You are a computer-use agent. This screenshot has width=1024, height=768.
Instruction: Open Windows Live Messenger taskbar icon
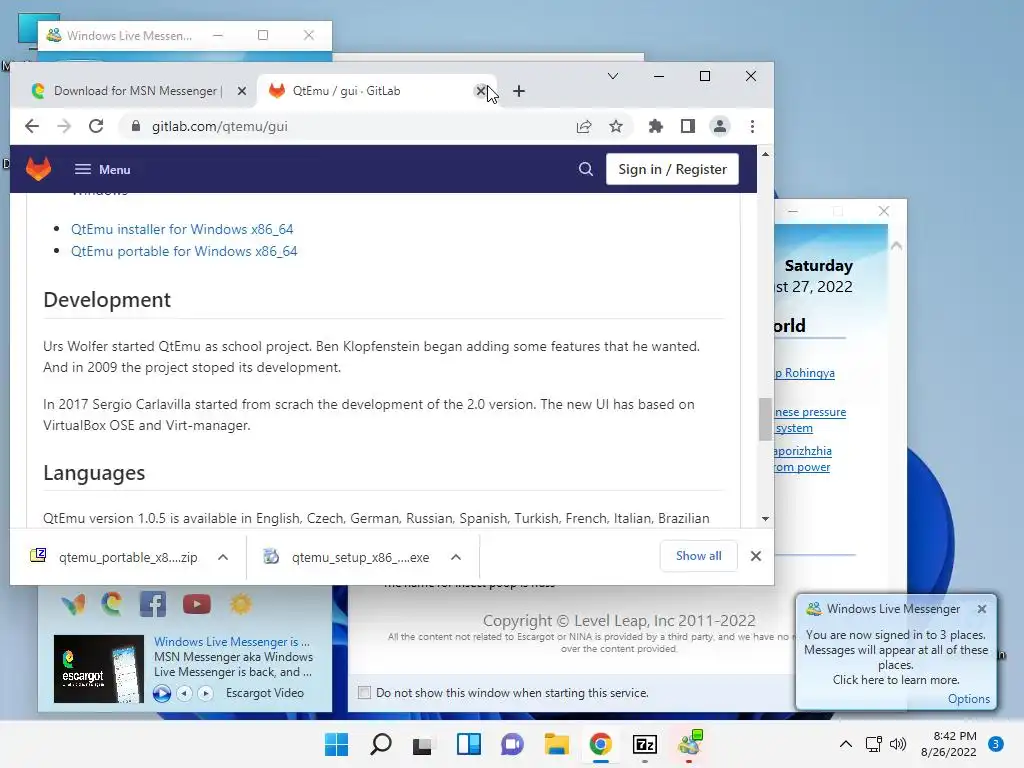coord(689,744)
